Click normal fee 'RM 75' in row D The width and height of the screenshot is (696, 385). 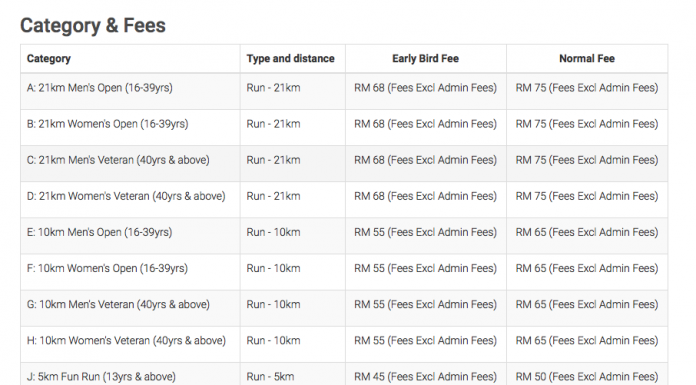[x=531, y=196]
